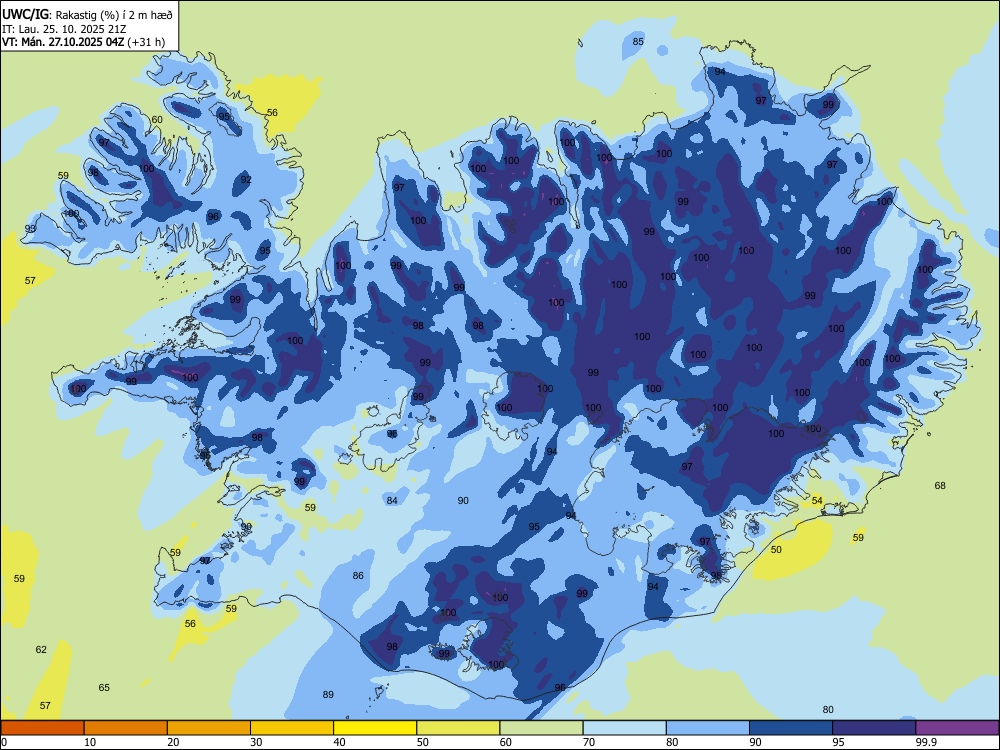Viewport: 1000px width, 750px height.
Task: Click the light green 60-70 legend swatch
Action: pos(541,728)
